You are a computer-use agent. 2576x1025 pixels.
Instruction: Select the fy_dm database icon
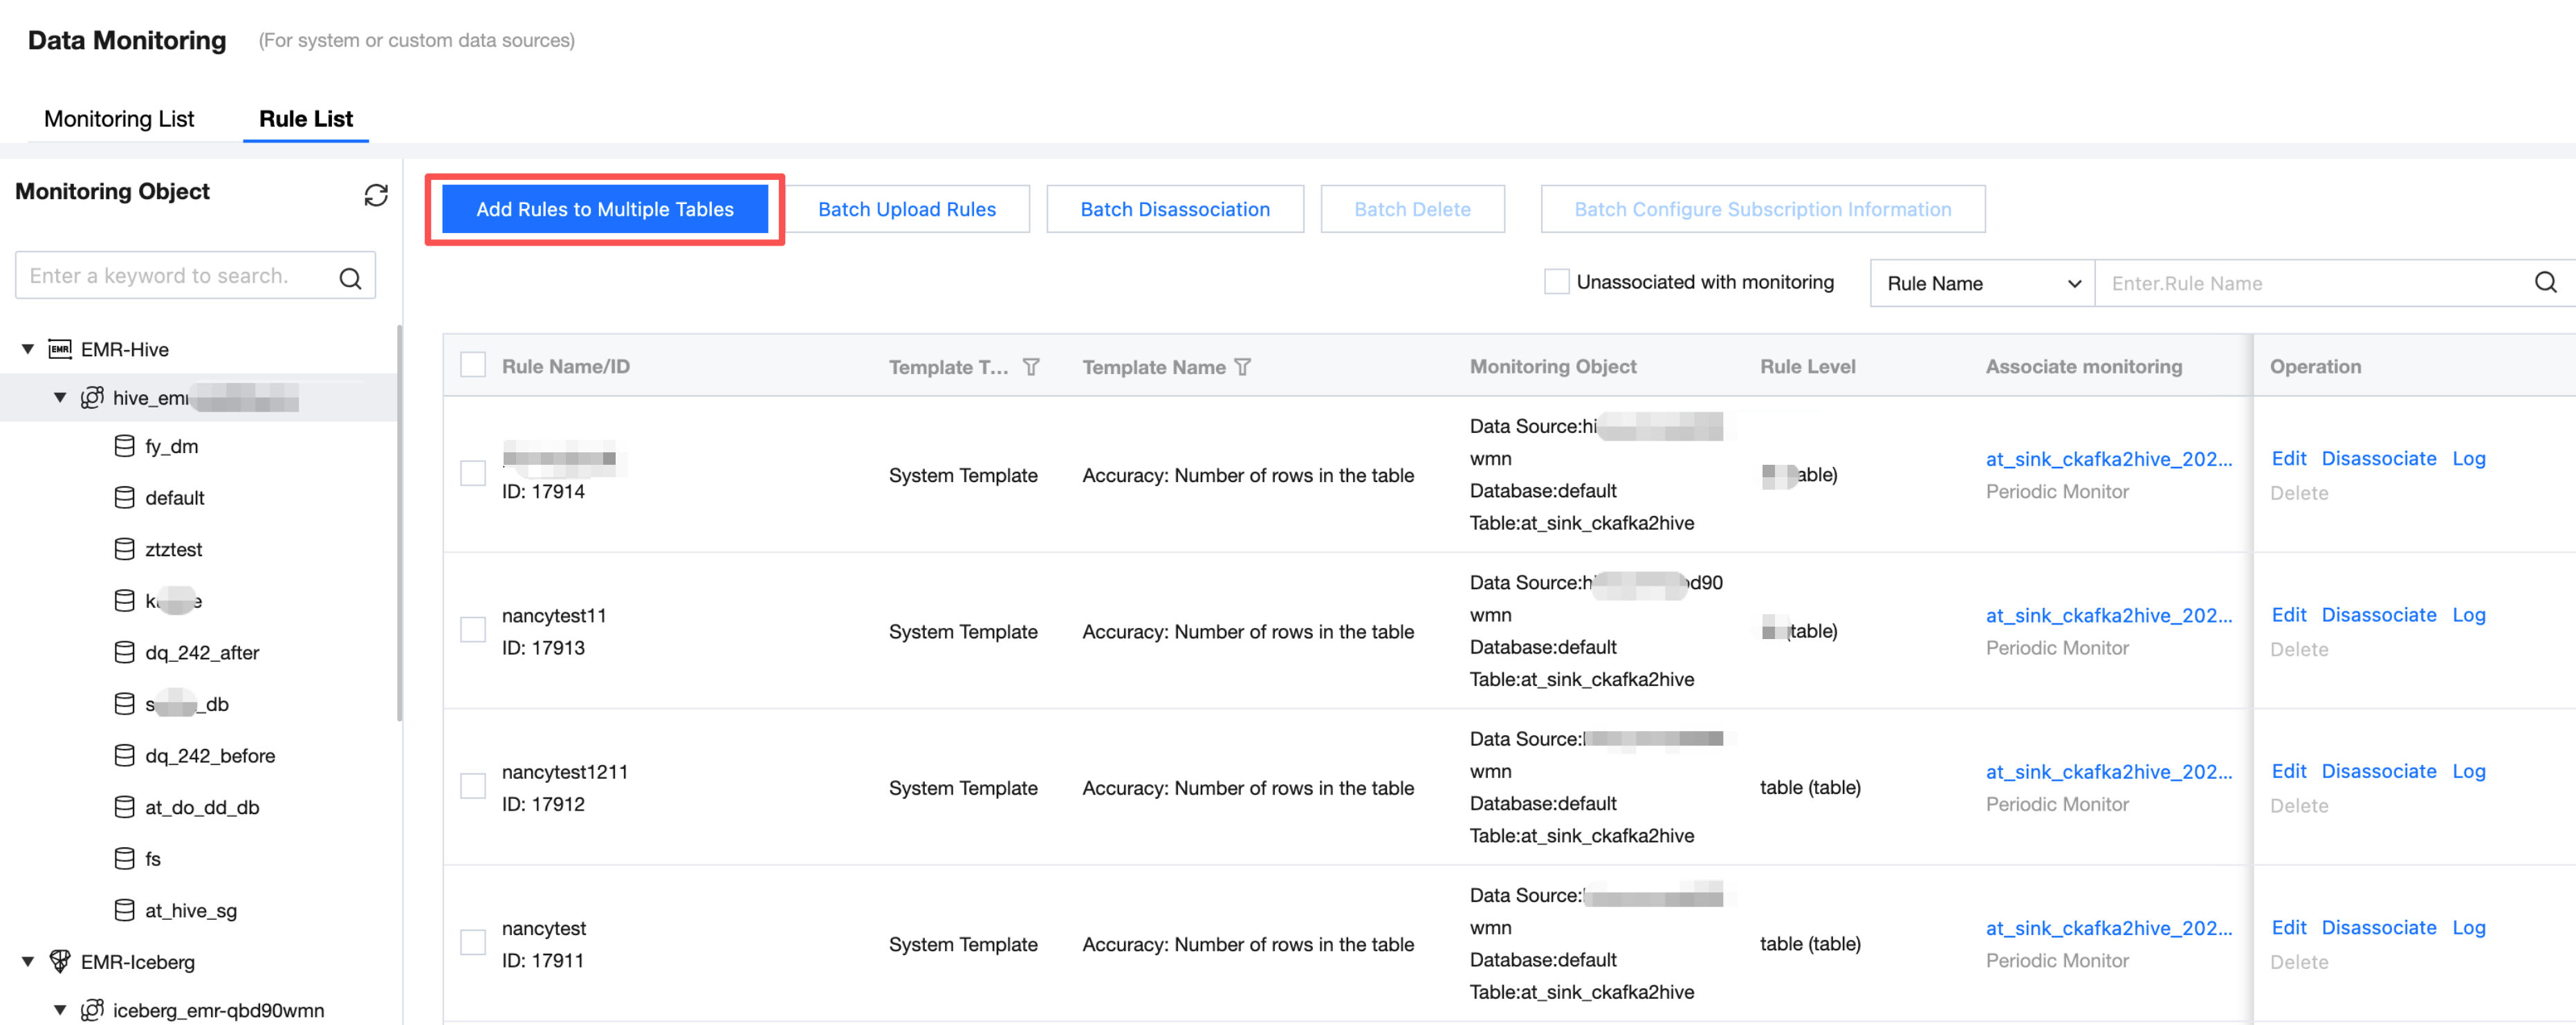pos(124,446)
